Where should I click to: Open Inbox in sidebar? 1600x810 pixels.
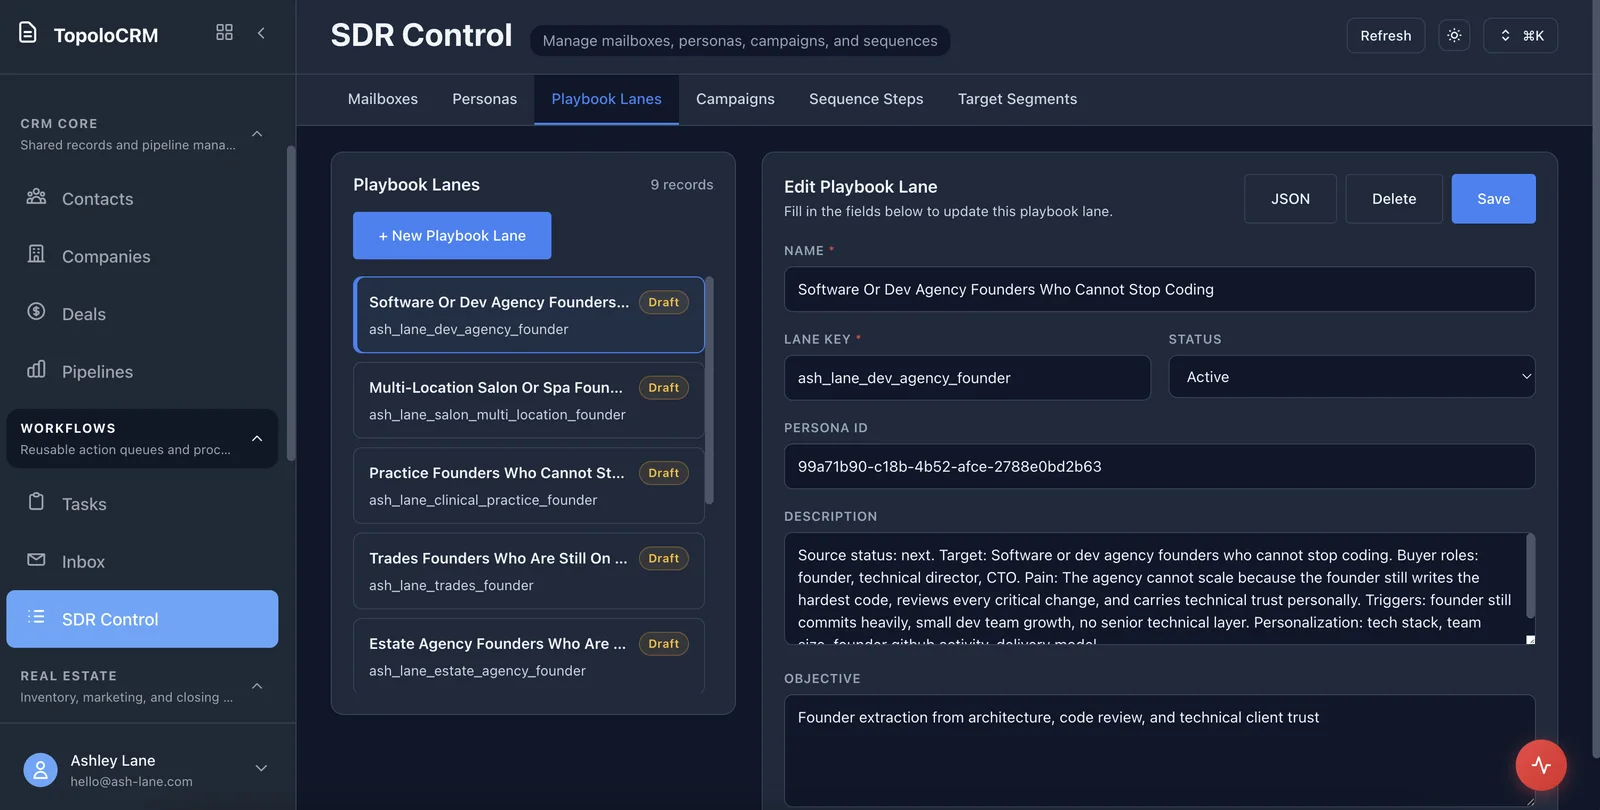click(x=142, y=562)
